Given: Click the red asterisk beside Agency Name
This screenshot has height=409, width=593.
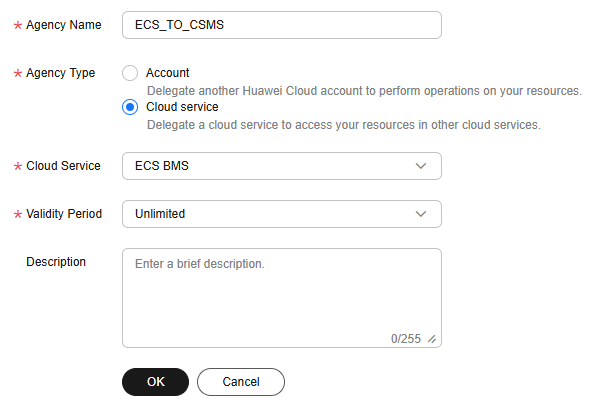Looking at the screenshot, I should coord(18,25).
